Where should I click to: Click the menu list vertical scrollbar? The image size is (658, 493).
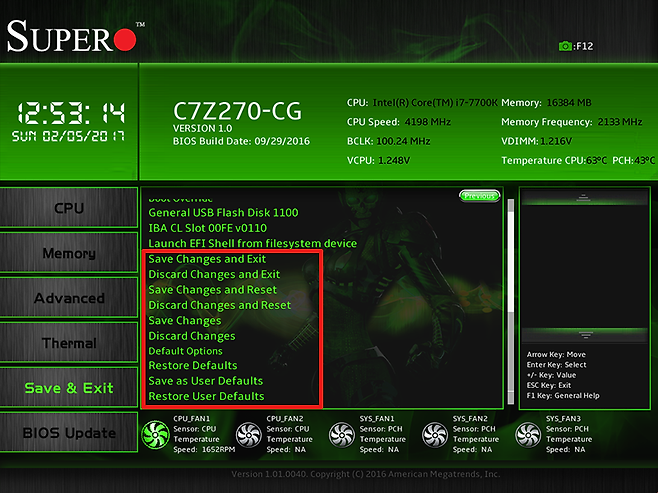511,301
